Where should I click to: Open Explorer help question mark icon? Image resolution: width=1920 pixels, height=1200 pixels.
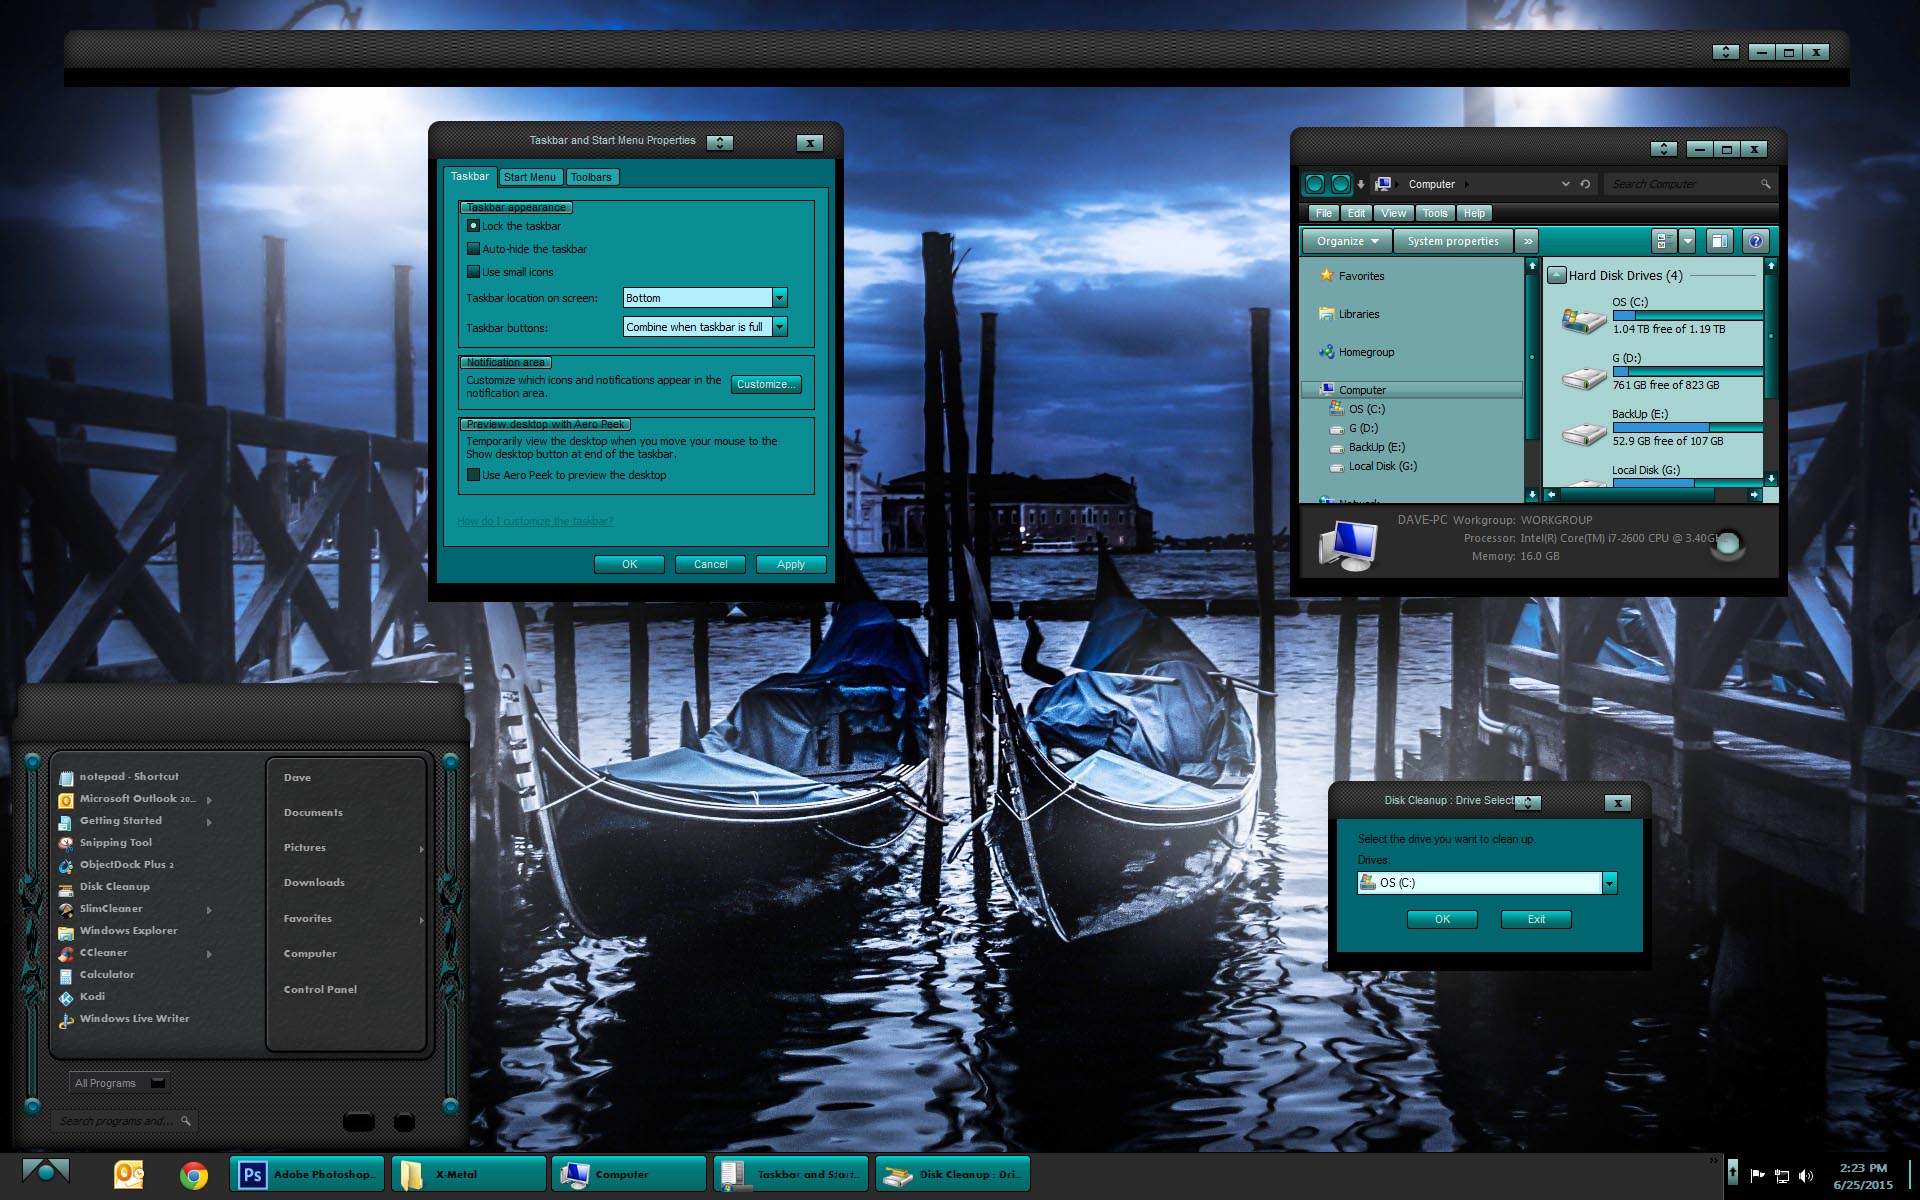pyautogui.click(x=1755, y=241)
